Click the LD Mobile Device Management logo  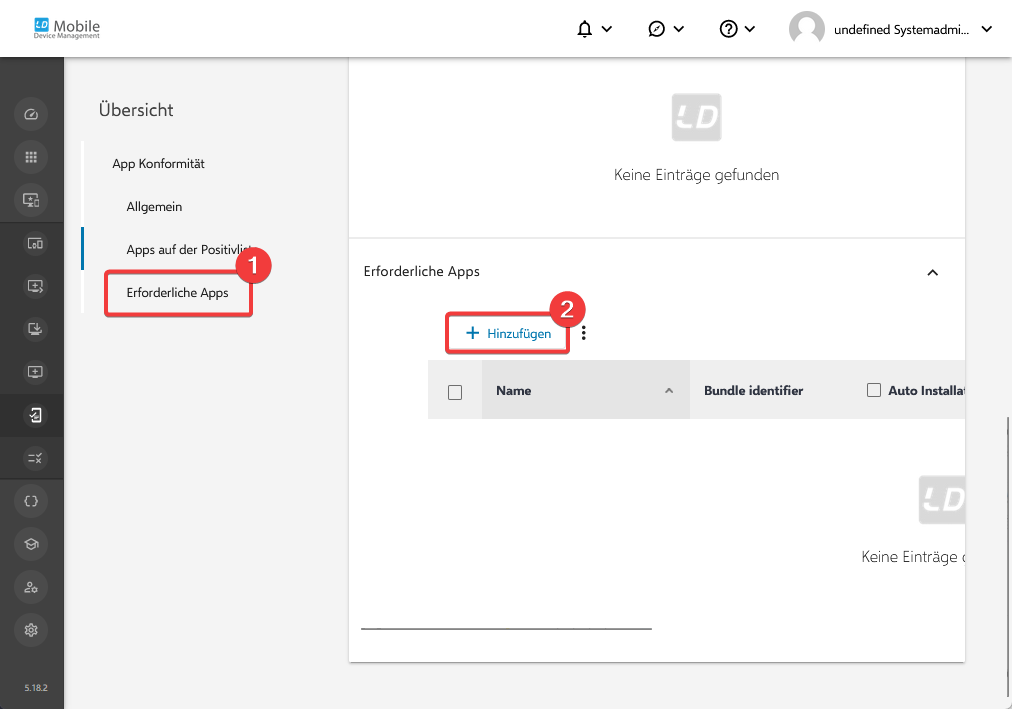[x=67, y=28]
